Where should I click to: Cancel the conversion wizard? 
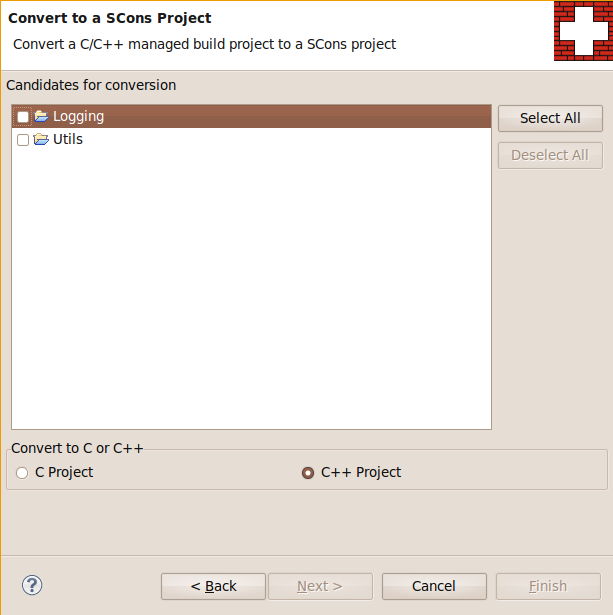434,586
